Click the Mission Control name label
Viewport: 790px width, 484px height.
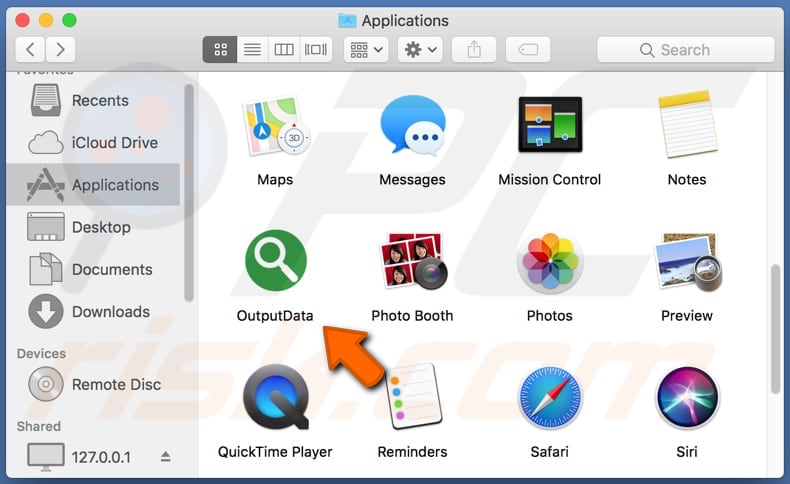pos(550,179)
